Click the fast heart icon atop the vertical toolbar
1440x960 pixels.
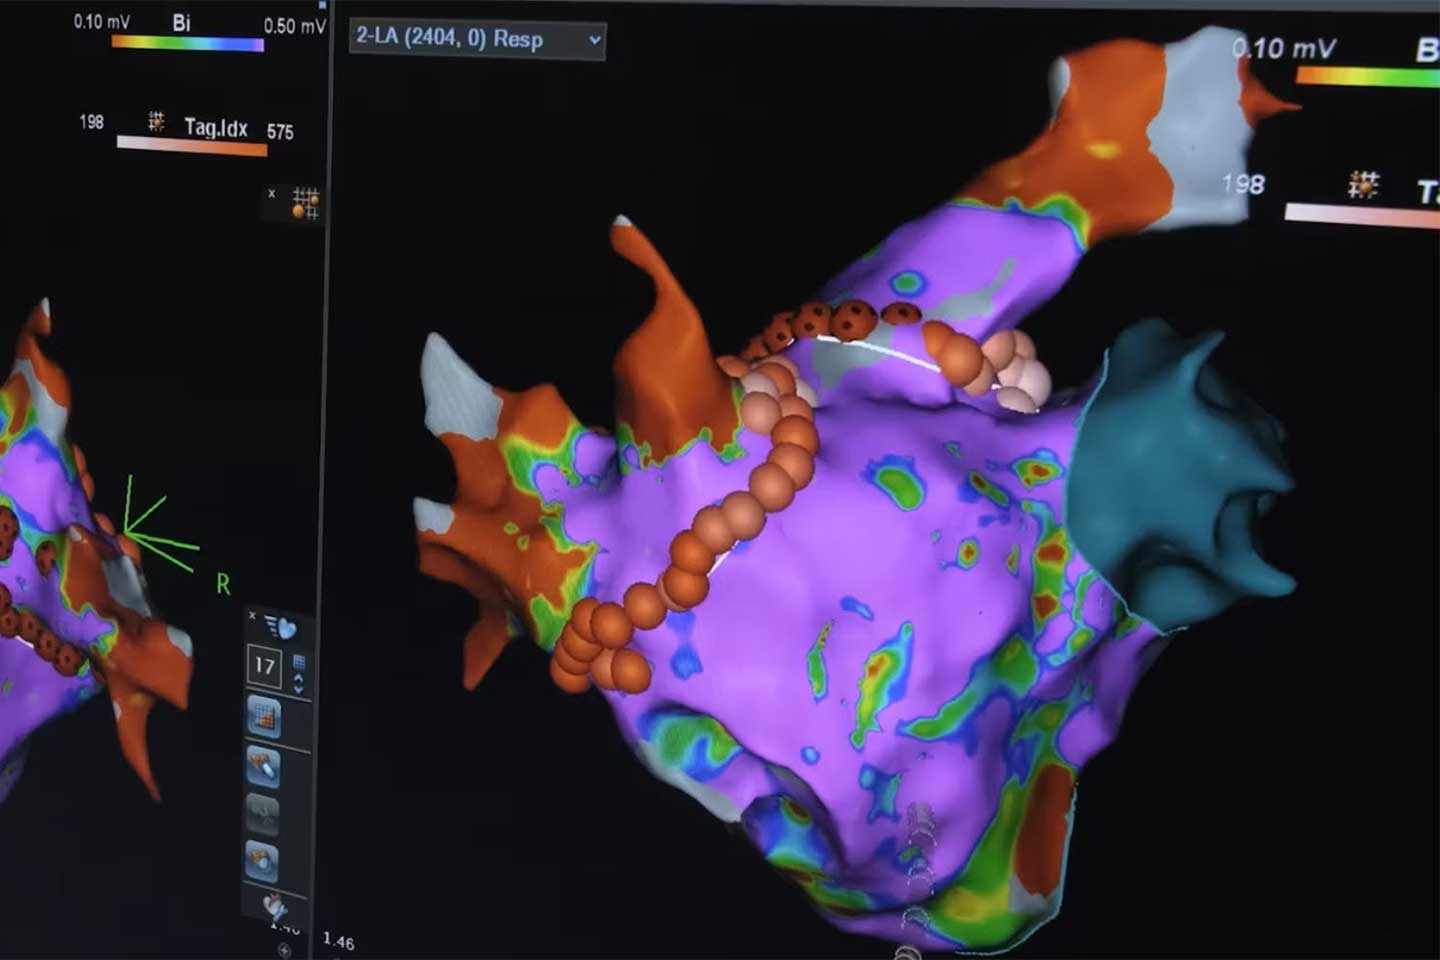coord(282,627)
